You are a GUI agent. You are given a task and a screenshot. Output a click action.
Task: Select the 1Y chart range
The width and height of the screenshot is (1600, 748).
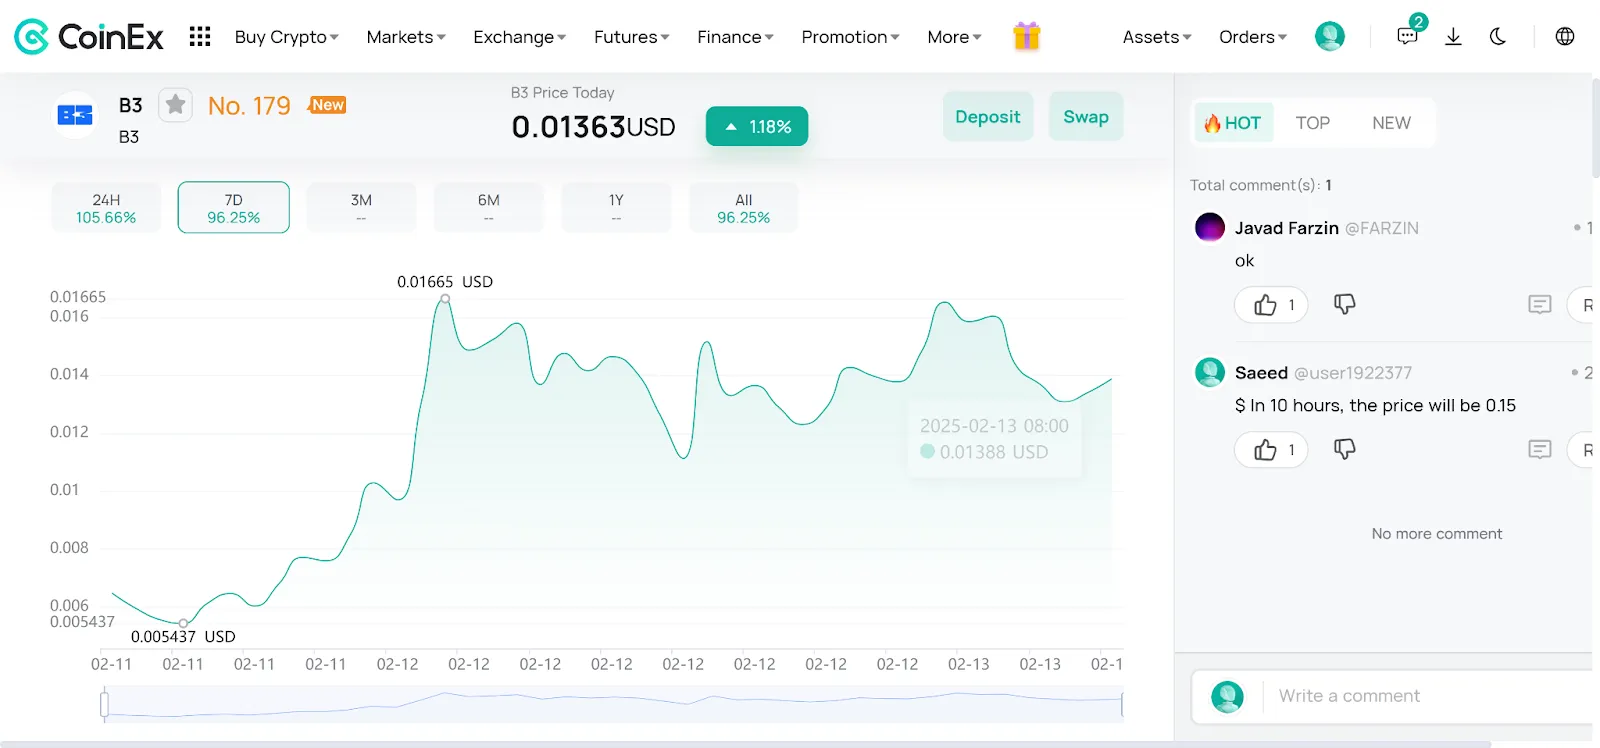[616, 207]
